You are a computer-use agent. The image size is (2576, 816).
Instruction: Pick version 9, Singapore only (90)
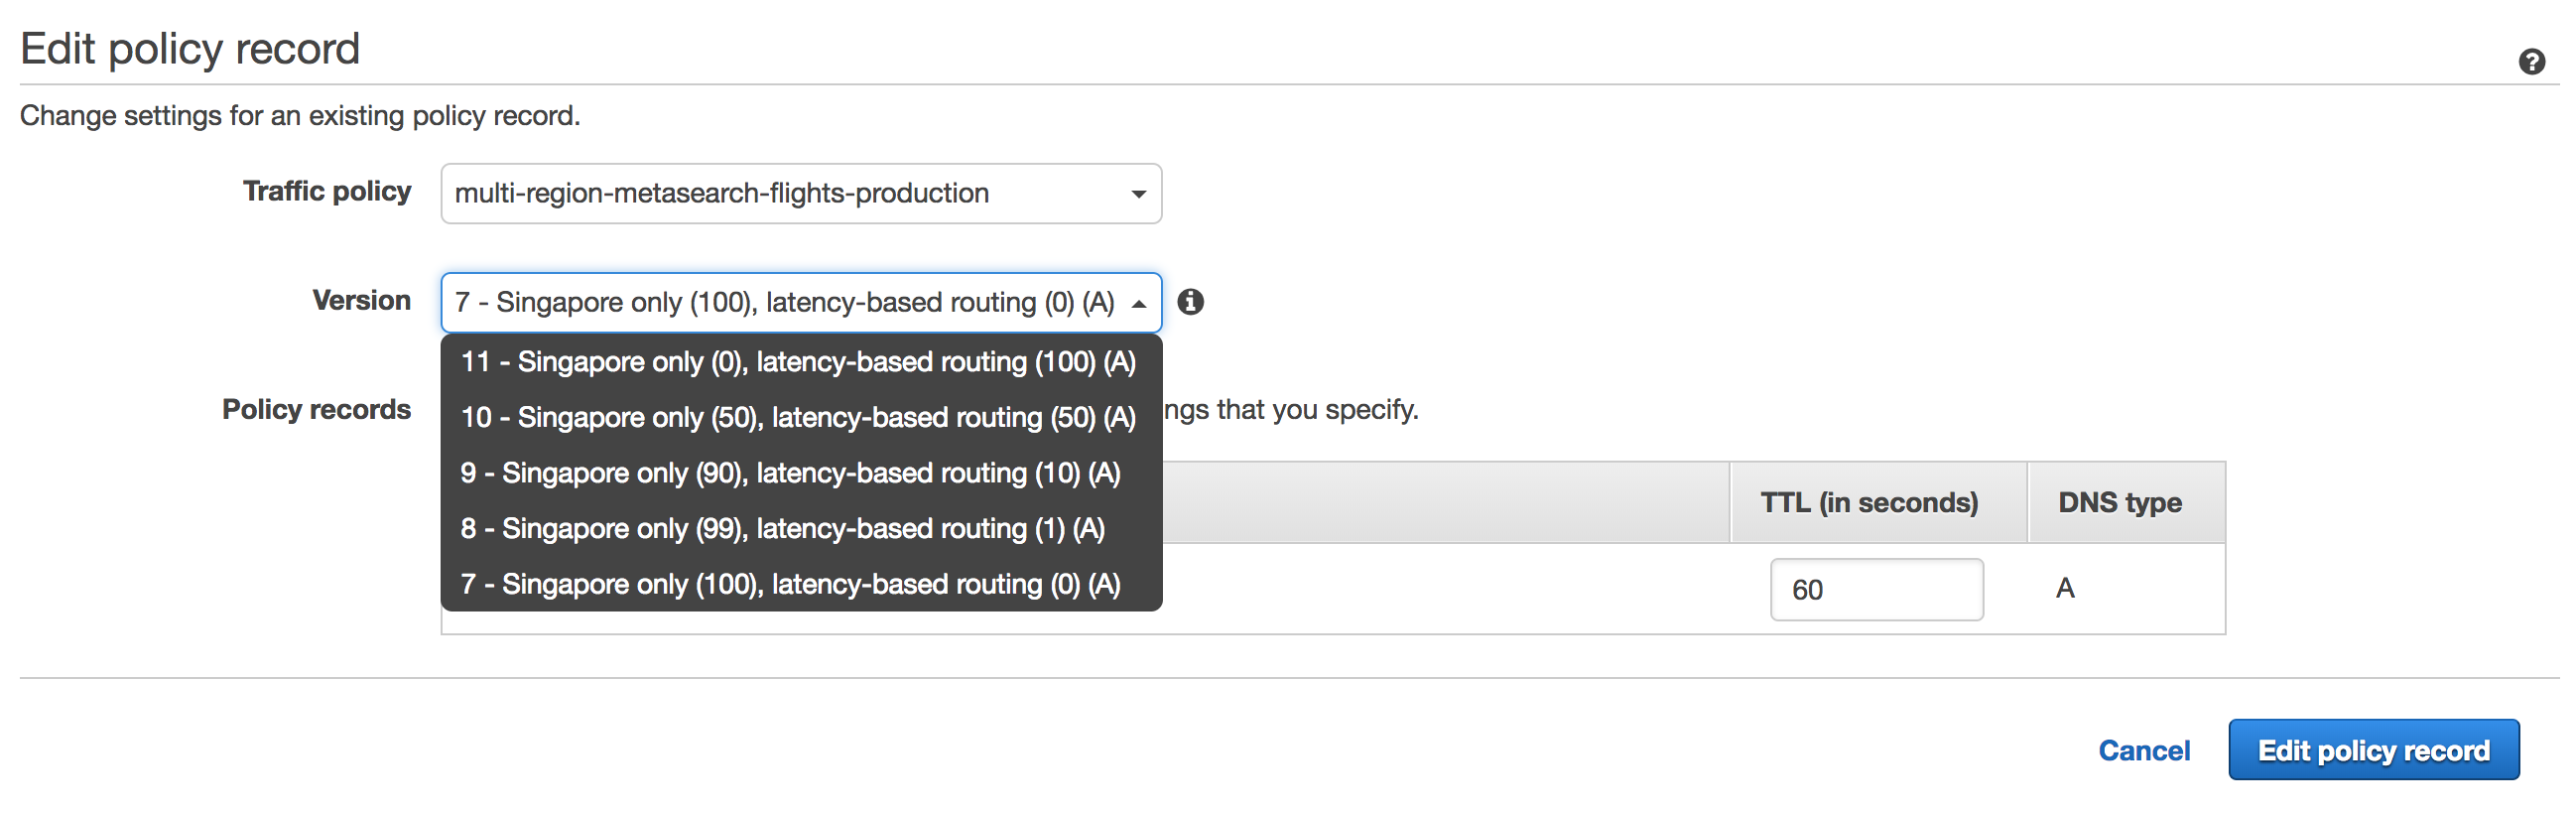point(790,473)
